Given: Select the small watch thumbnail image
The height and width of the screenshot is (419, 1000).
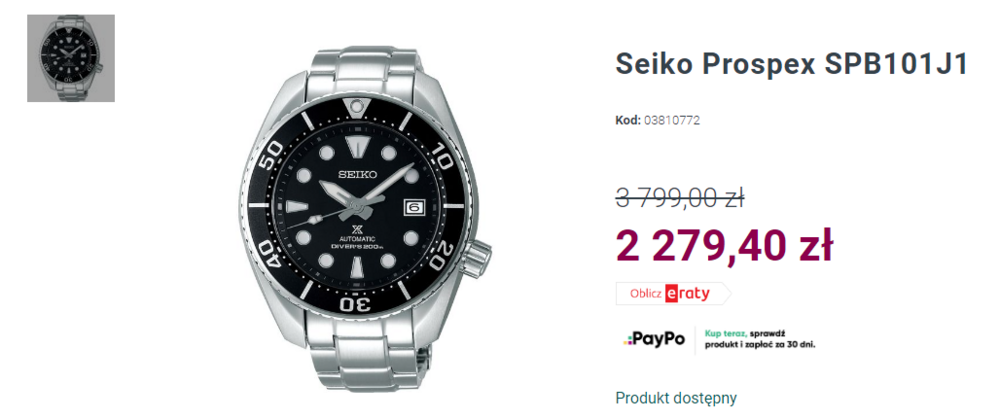Looking at the screenshot, I should click(71, 58).
